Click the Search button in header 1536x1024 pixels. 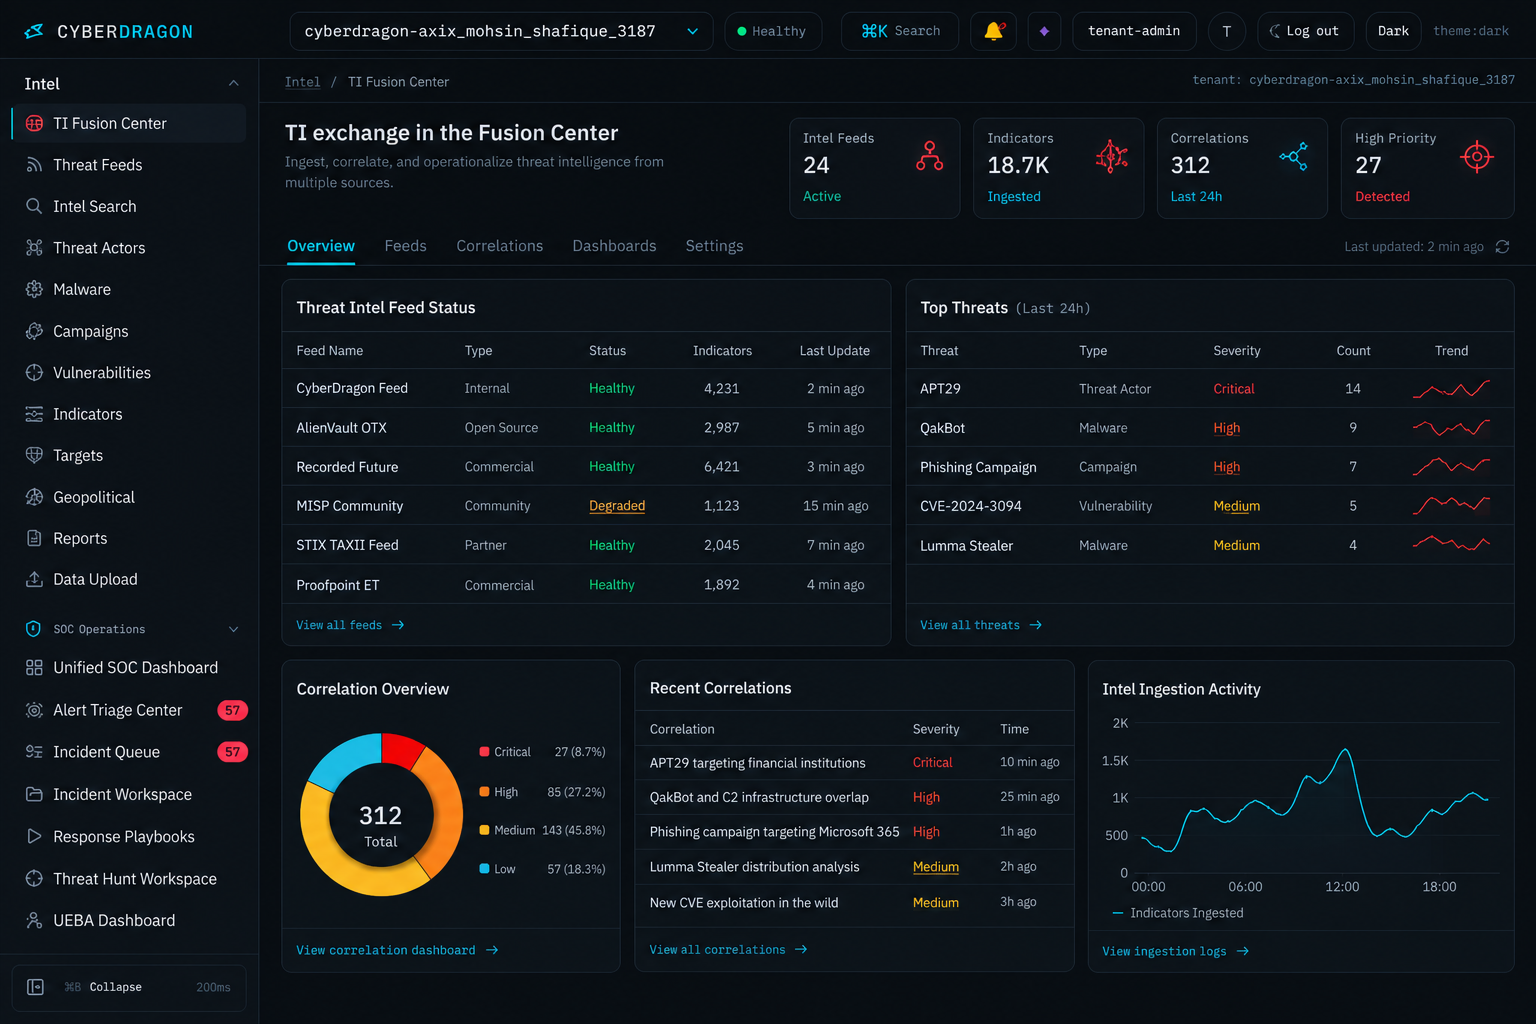coord(900,31)
